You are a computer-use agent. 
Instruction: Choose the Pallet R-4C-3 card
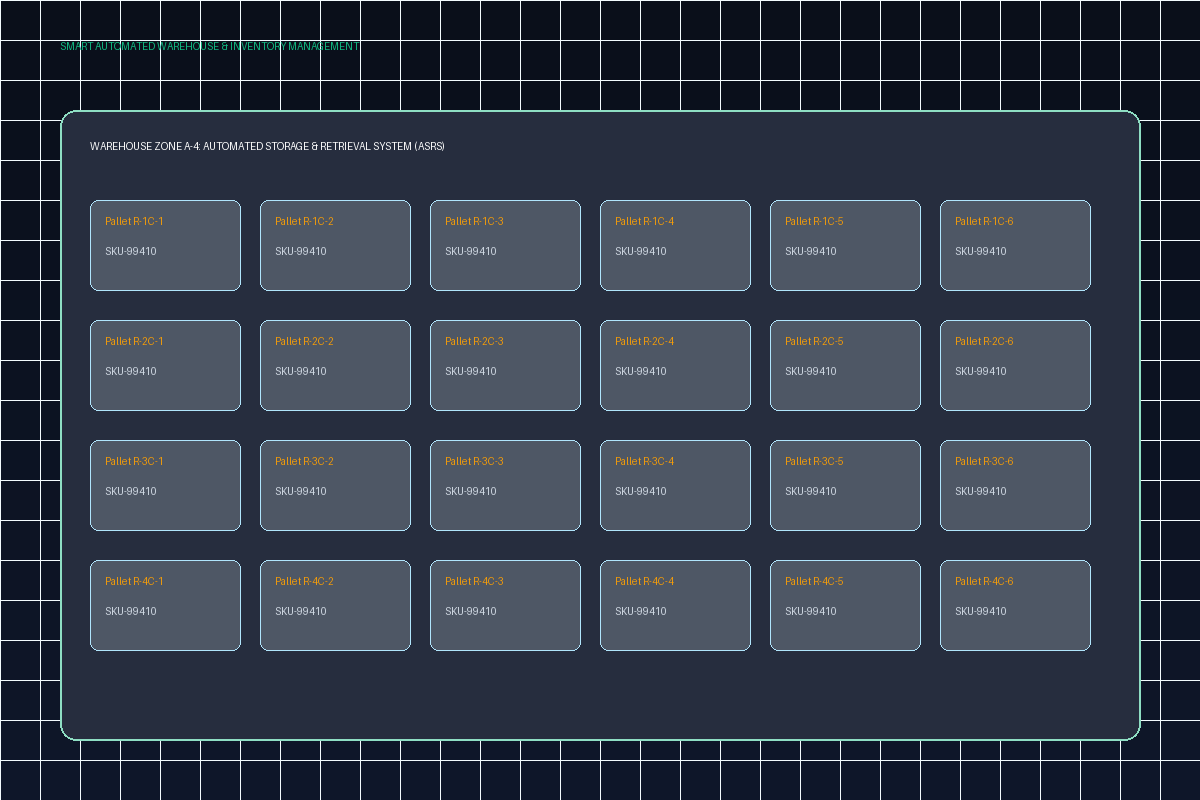tap(505, 605)
